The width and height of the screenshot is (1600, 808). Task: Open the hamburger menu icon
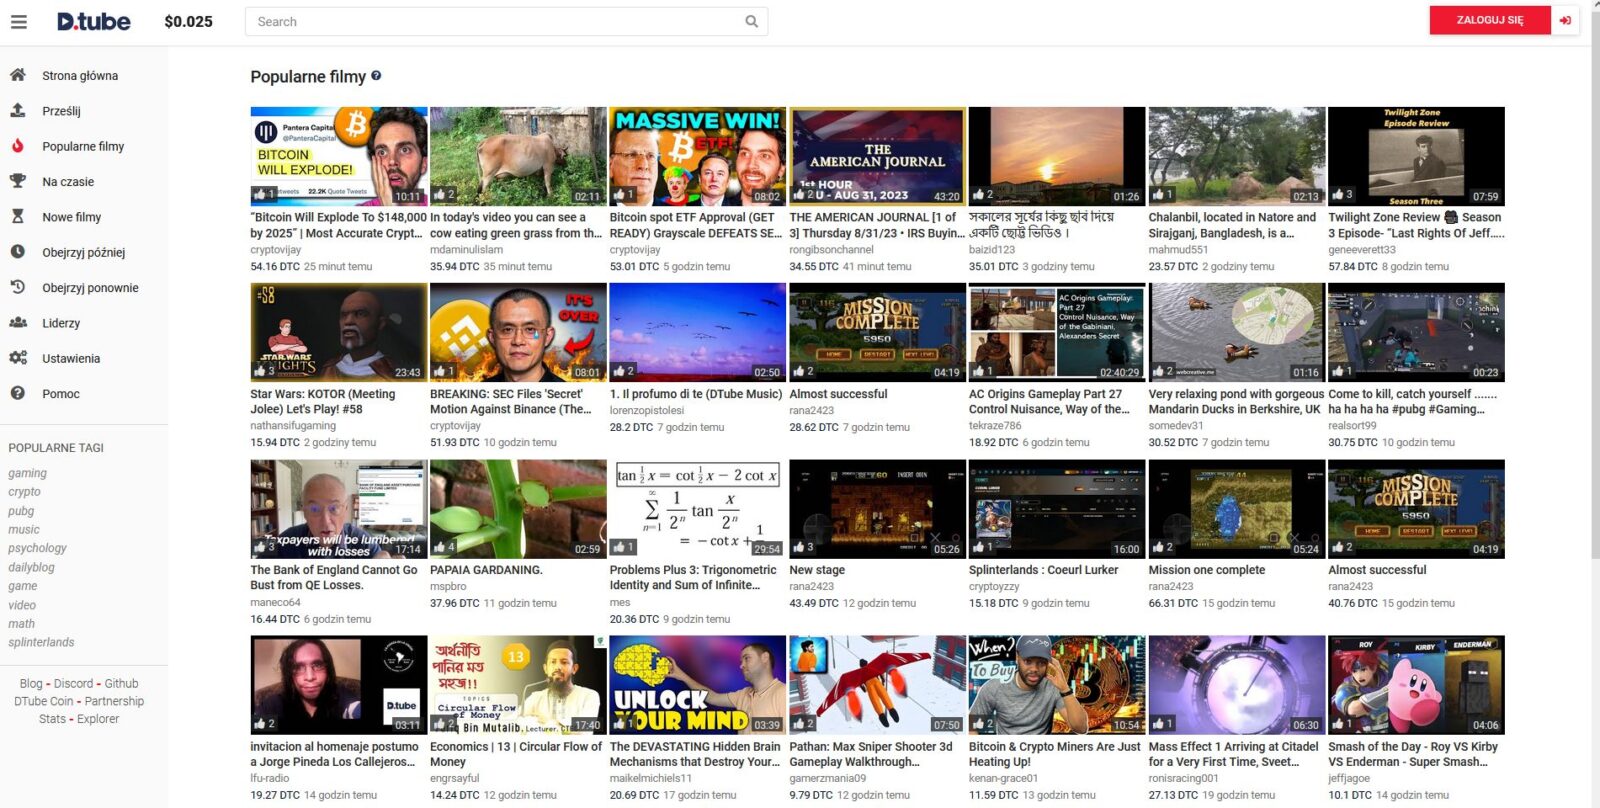click(x=19, y=21)
